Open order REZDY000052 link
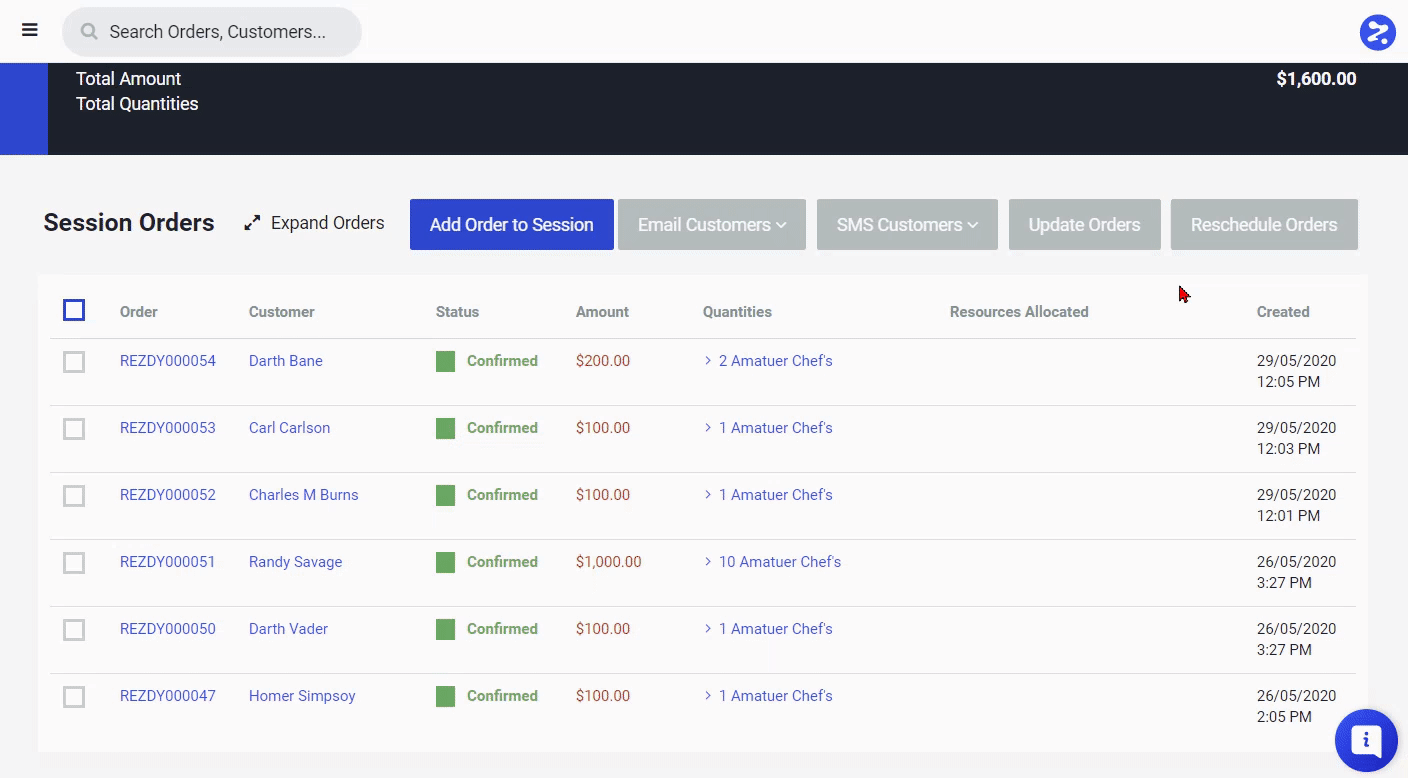The image size is (1408, 778). [168, 495]
